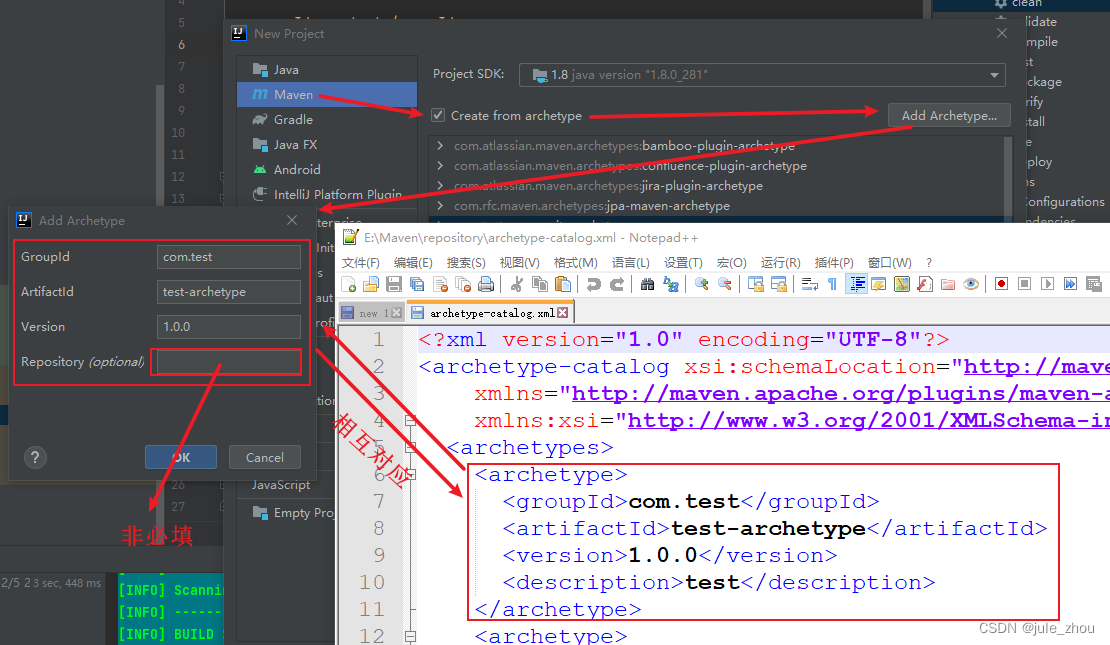Image resolution: width=1110 pixels, height=645 pixels.
Task: Click the Close All documents toolbar icon
Action: [464, 285]
